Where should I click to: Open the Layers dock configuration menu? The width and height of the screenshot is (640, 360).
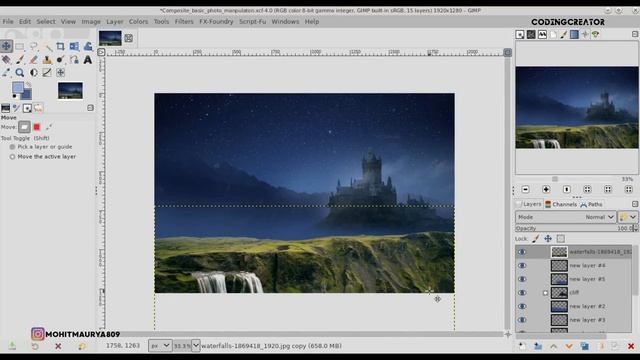[635, 204]
